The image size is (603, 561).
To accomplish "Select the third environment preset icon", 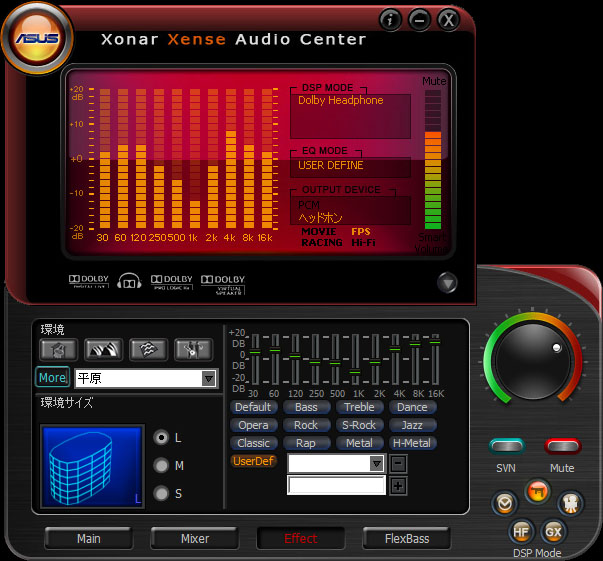I will pyautogui.click(x=147, y=349).
